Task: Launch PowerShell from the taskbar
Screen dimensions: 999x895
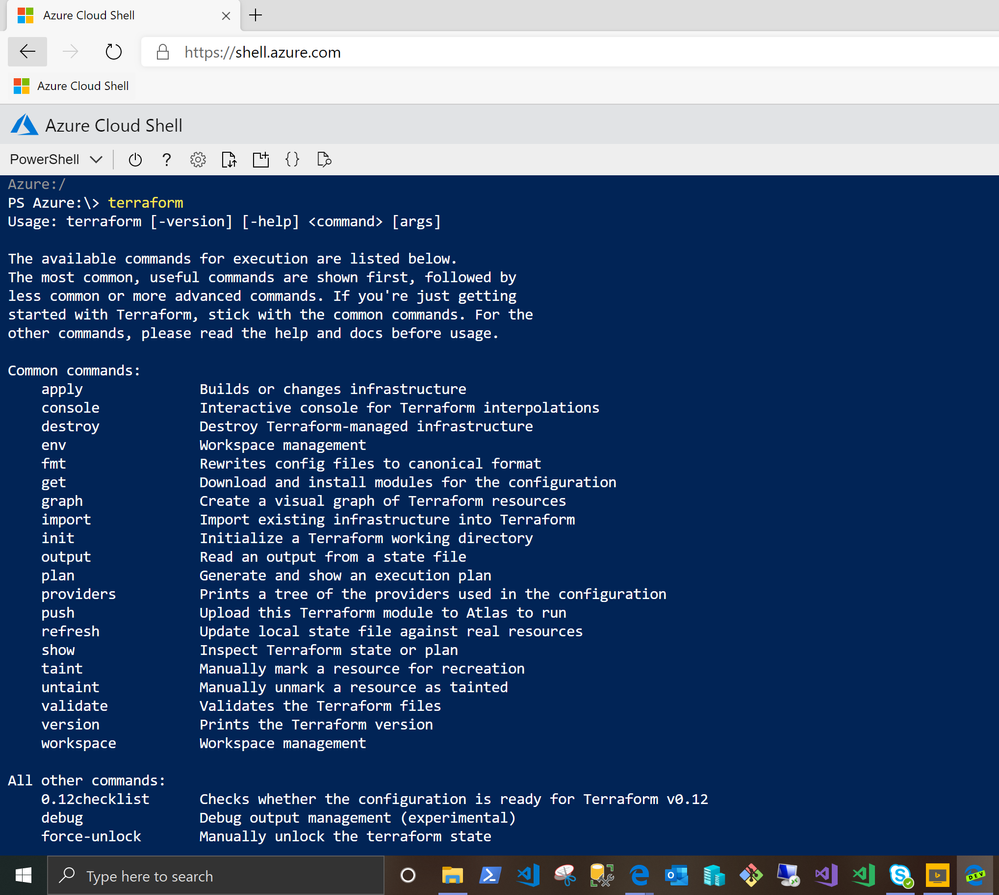Action: click(x=489, y=876)
